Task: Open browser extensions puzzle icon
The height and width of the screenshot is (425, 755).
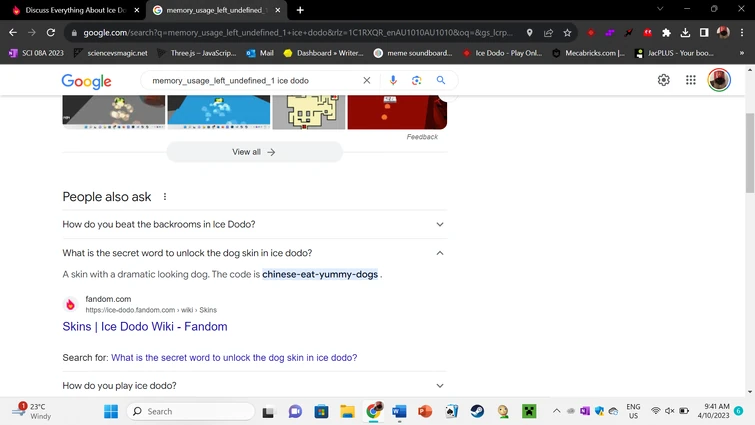Action: [x=666, y=33]
